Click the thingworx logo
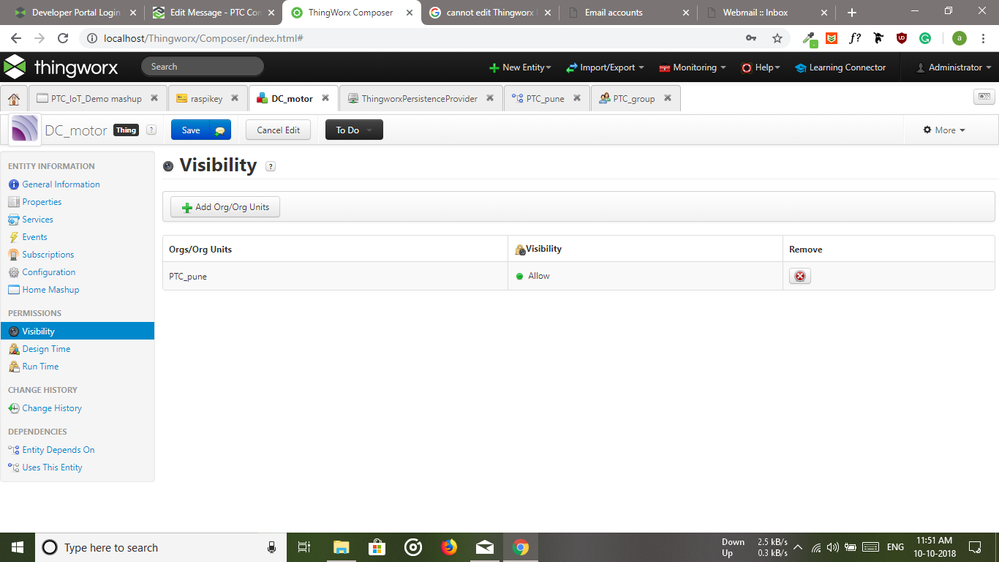This screenshot has height=562, width=999. coord(61,67)
